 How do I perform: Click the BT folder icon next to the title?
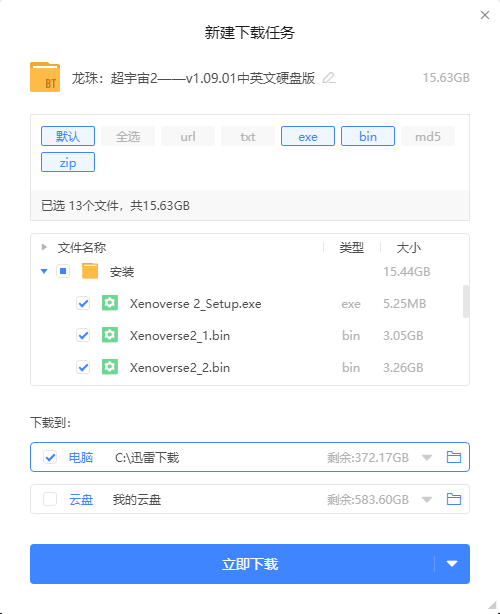click(45, 77)
